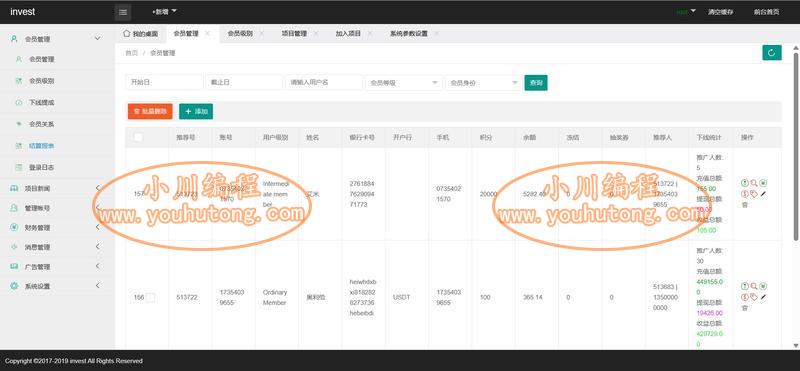Click the magnifier view icon in row 156

754,286
